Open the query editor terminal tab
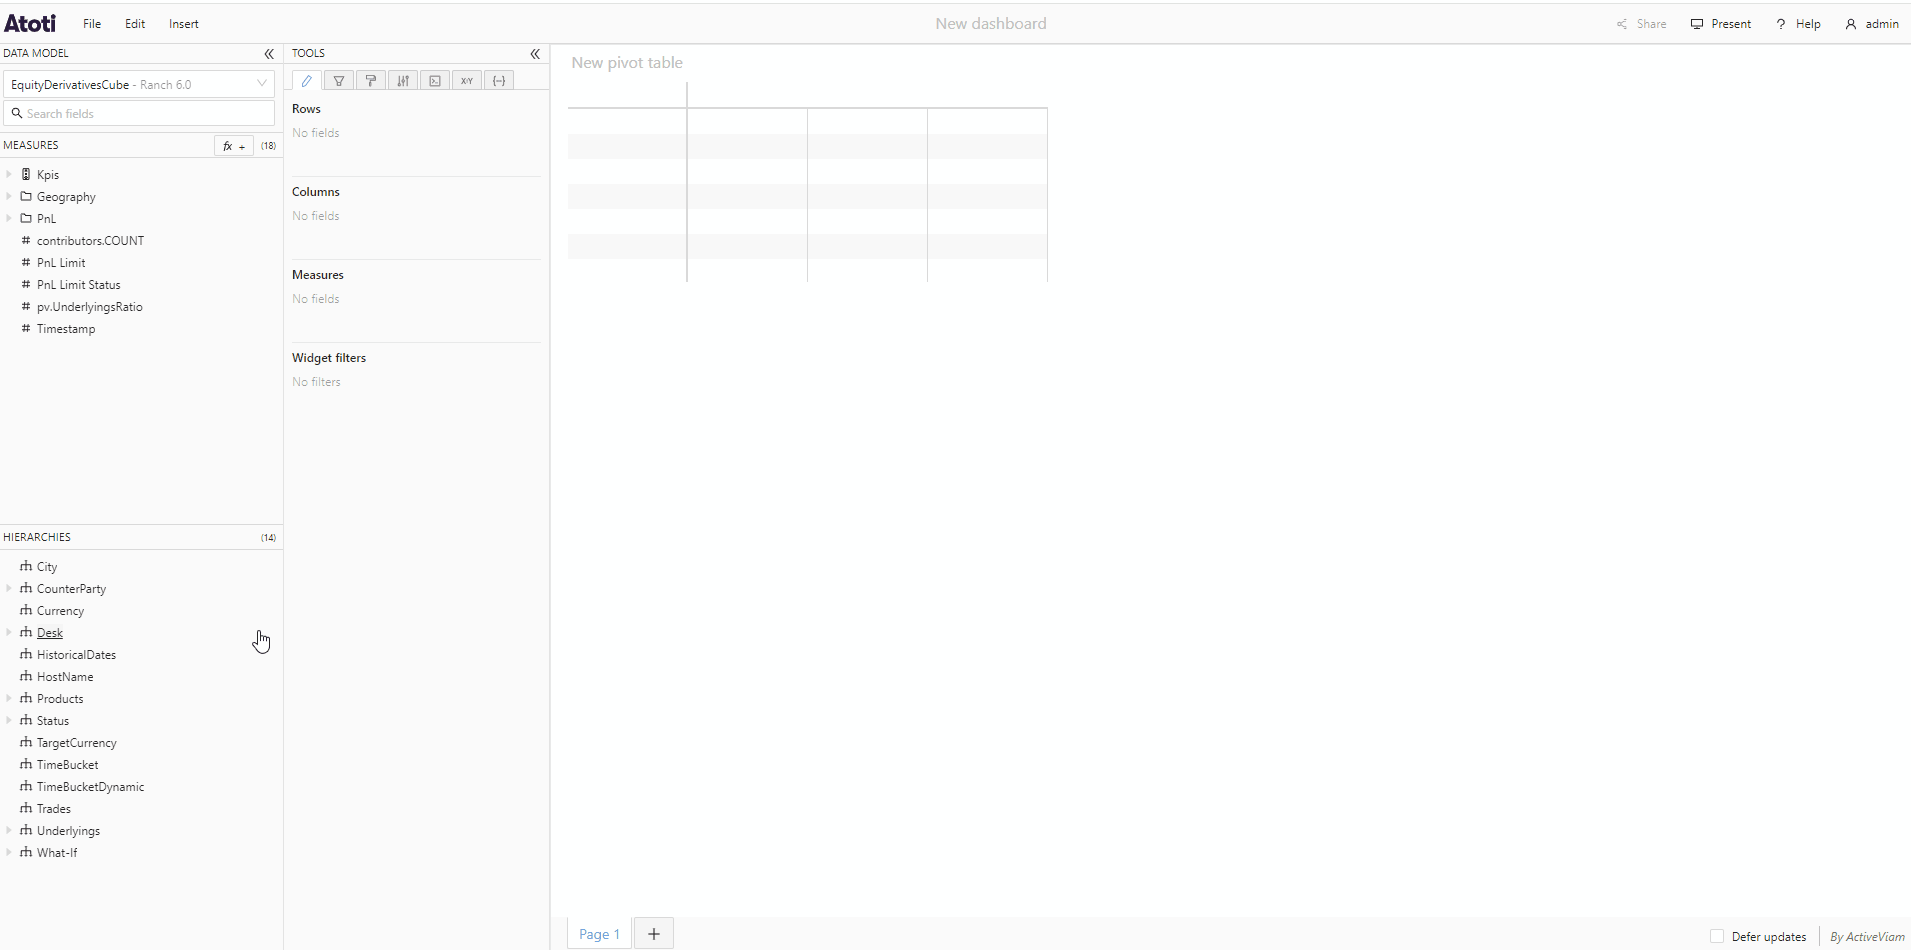1911x950 pixels. coord(435,81)
